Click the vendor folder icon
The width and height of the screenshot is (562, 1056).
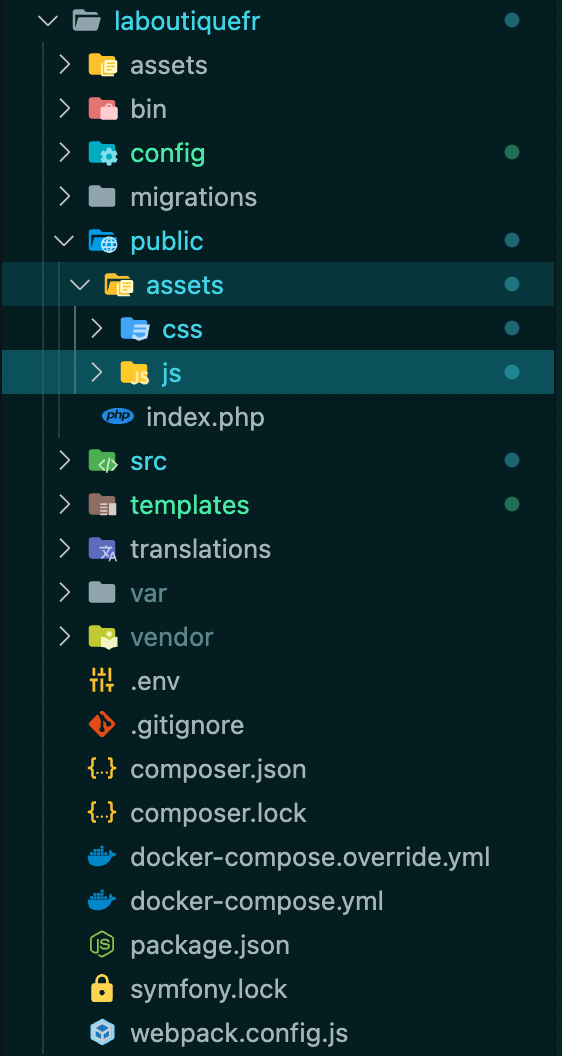(102, 636)
